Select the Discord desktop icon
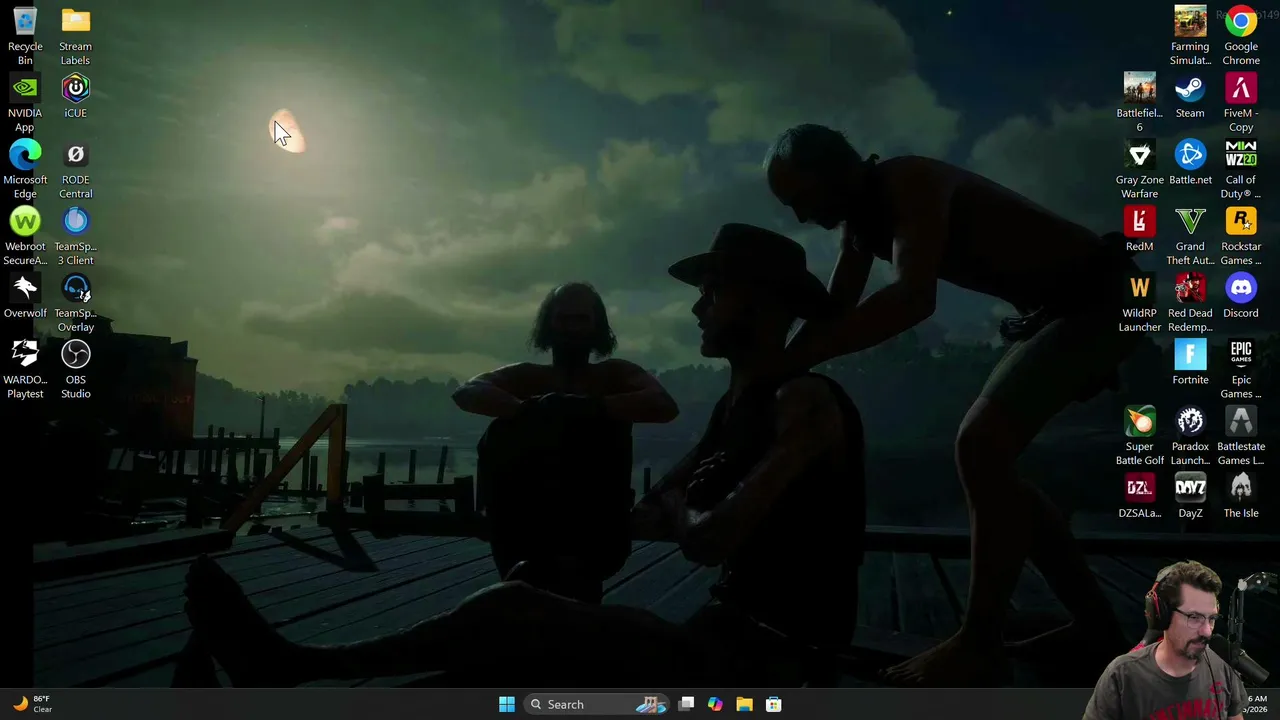The width and height of the screenshot is (1280, 720). tap(1241, 296)
